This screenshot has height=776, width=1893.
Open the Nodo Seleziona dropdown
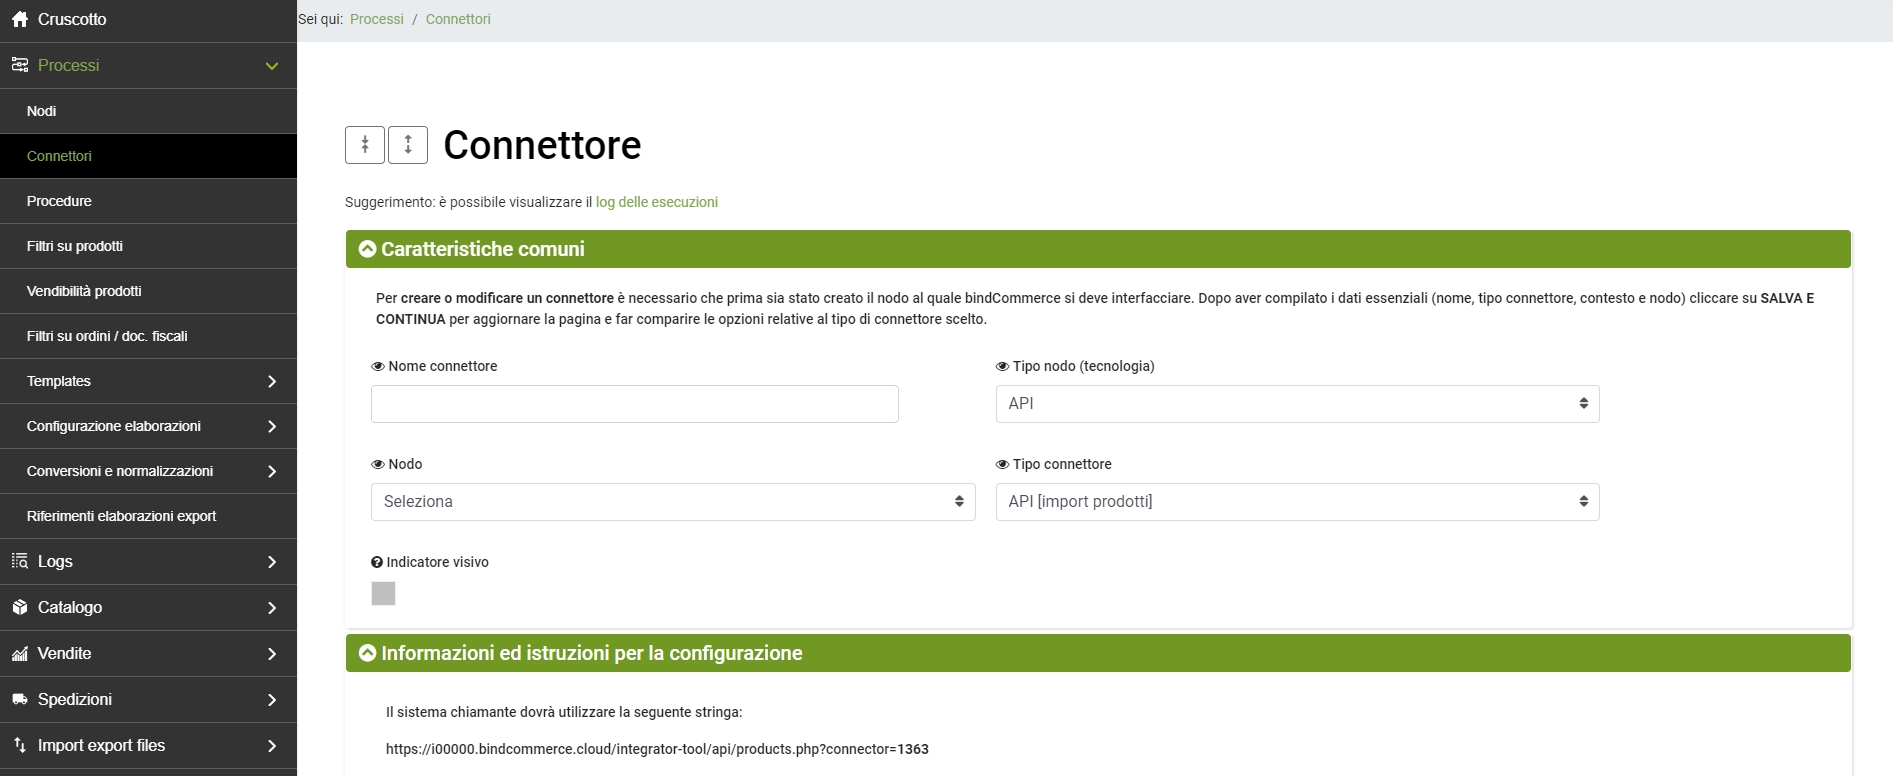click(x=672, y=502)
